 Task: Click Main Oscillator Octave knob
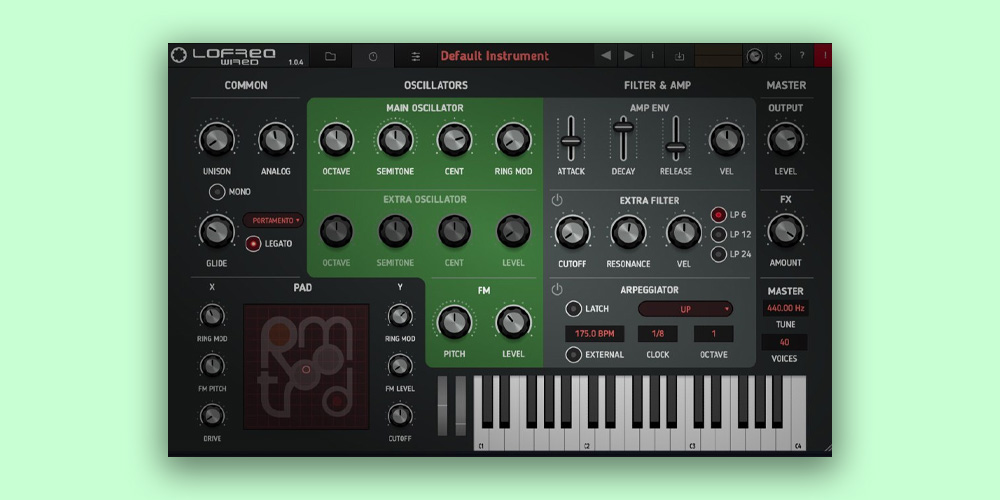tap(336, 139)
